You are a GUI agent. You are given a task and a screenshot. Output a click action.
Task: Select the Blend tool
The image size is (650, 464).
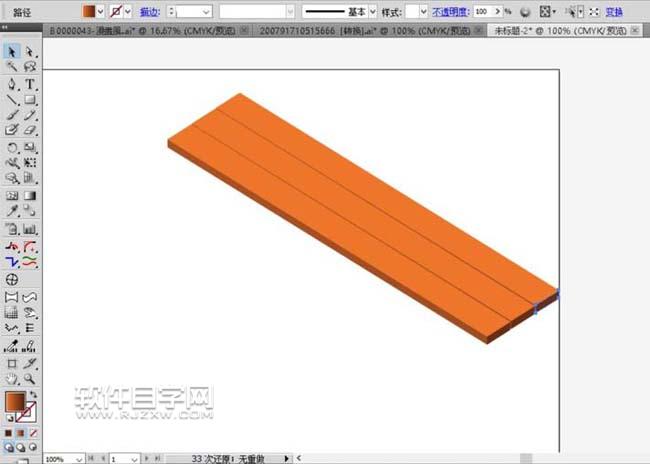(29, 211)
